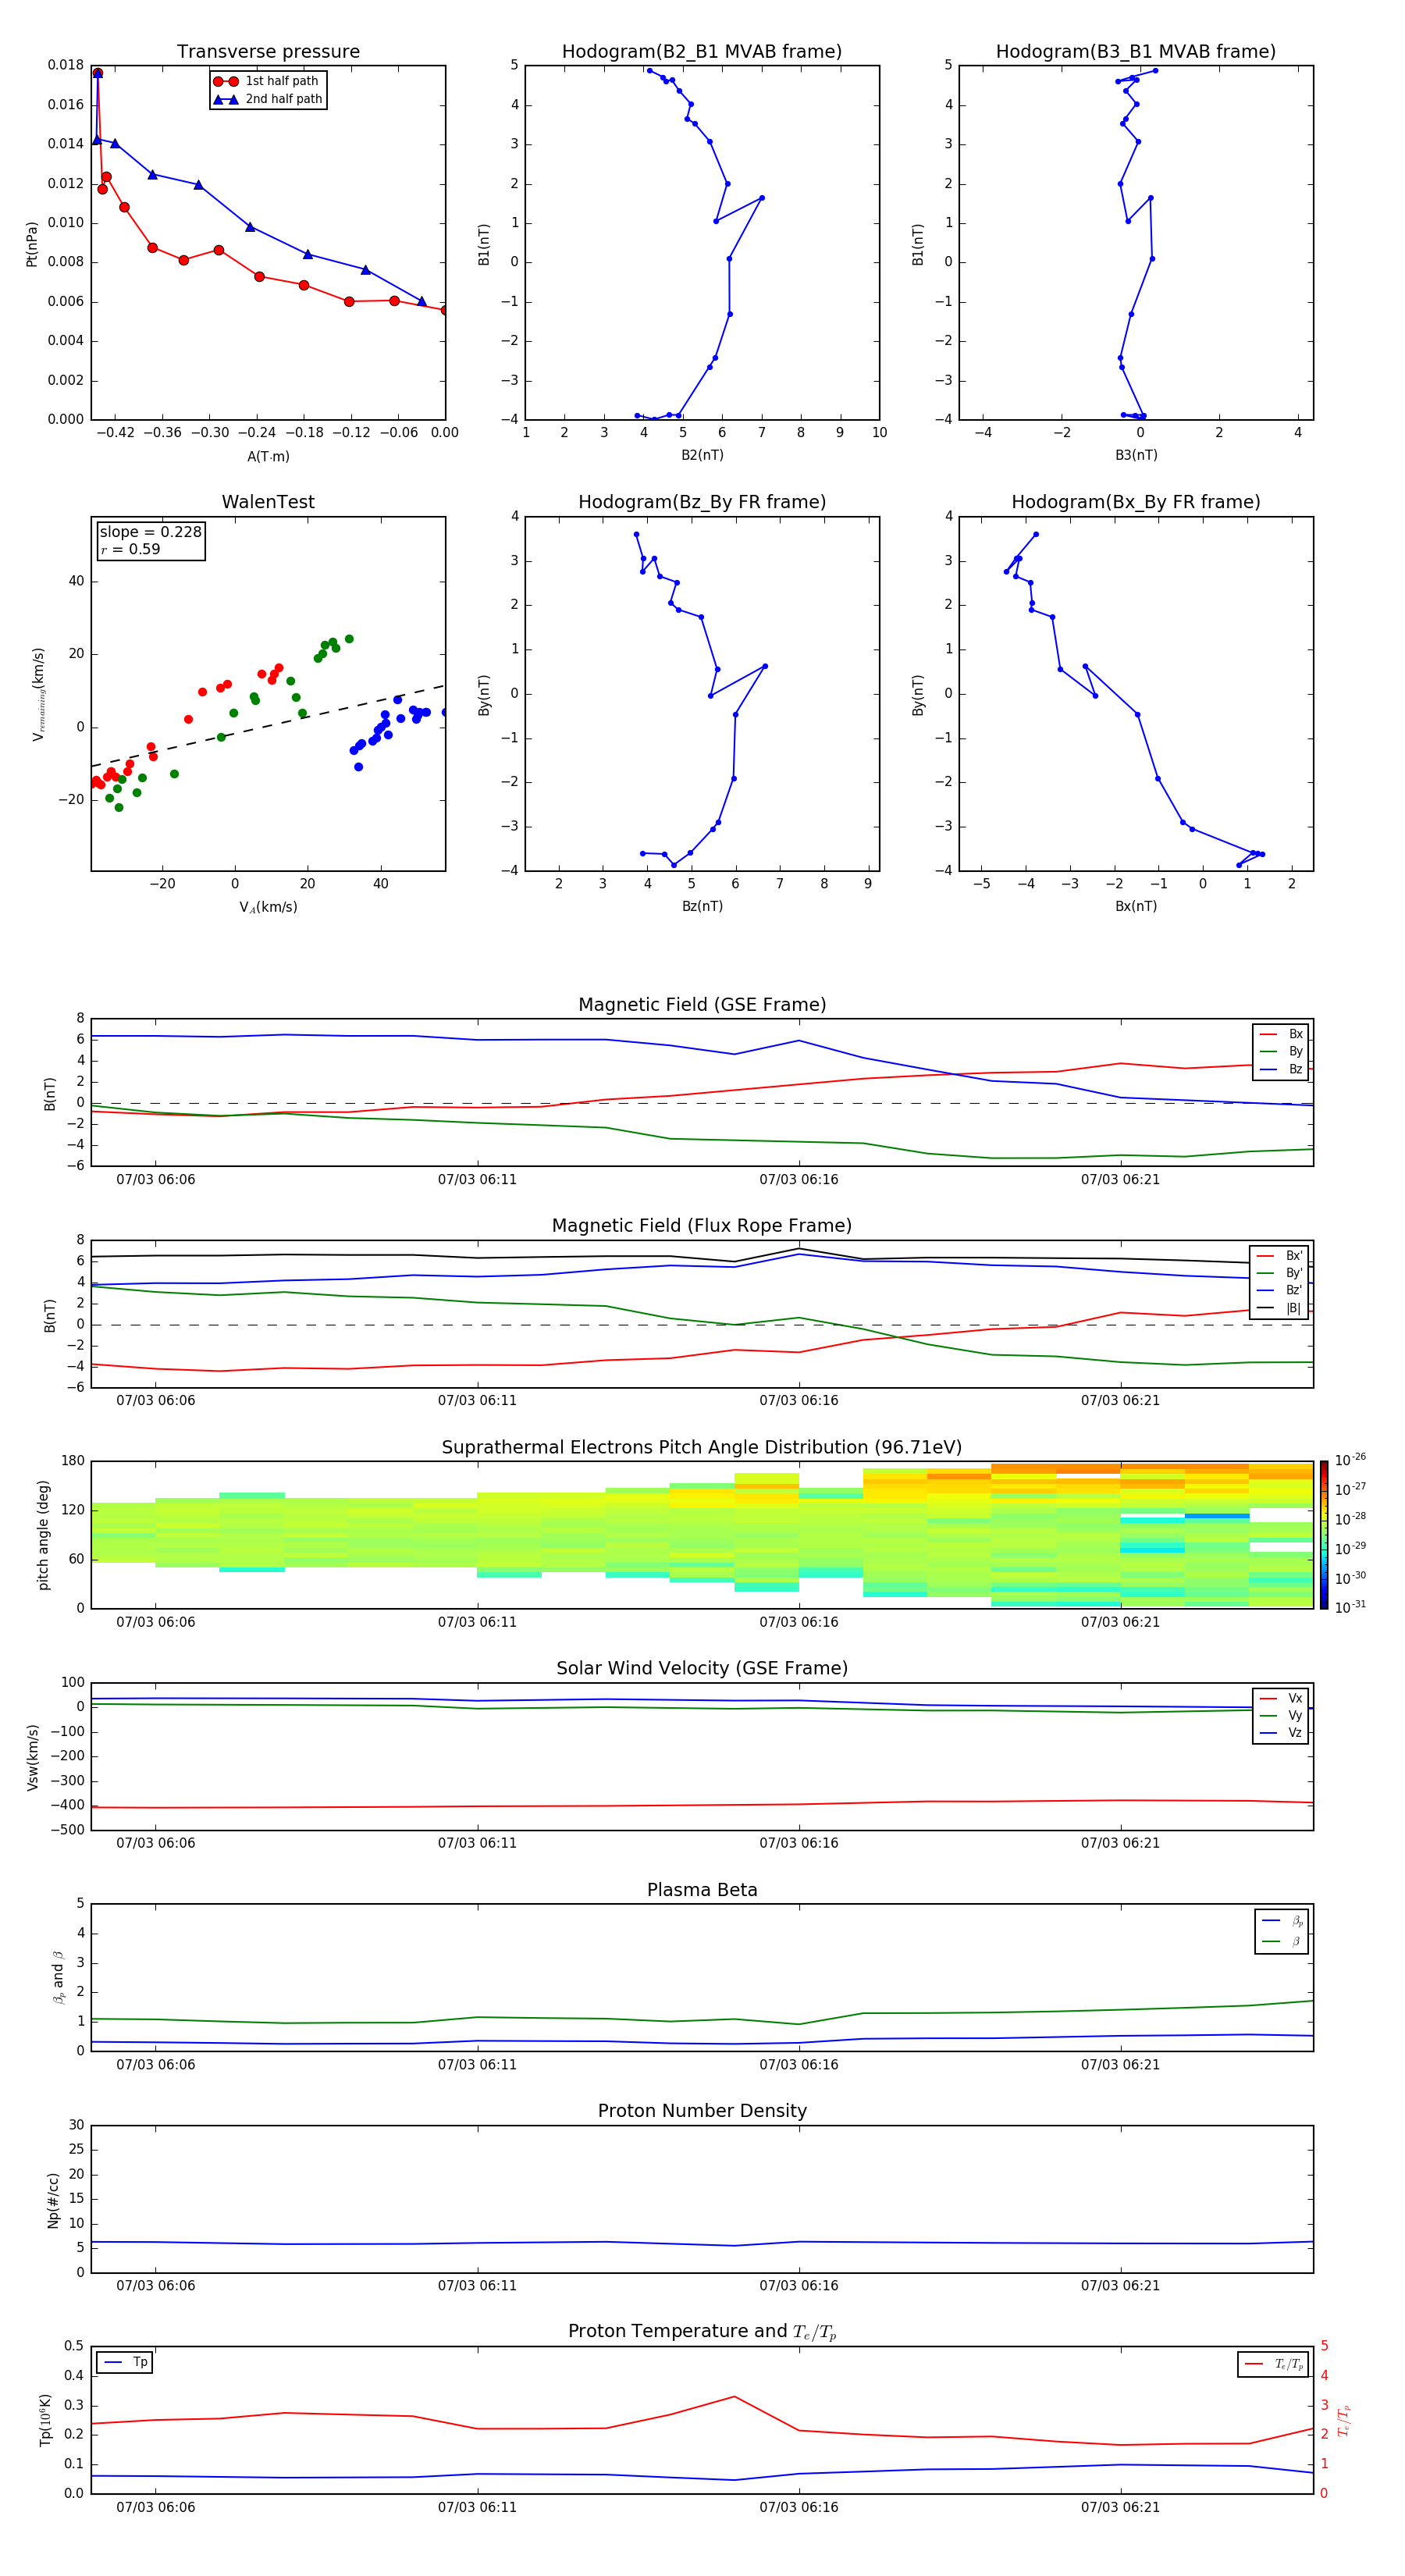
Task: Click the "B2(nT)" x-axis label
Action: pos(702,455)
